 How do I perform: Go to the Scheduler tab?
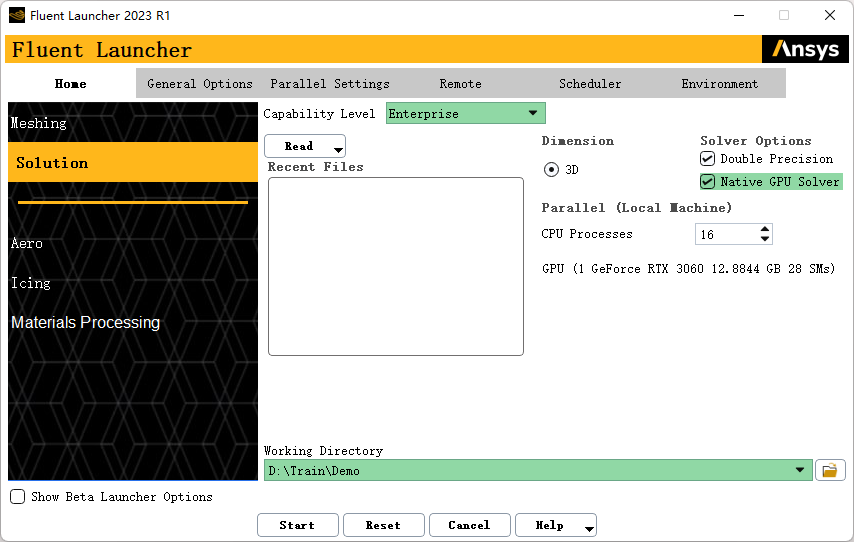[590, 84]
